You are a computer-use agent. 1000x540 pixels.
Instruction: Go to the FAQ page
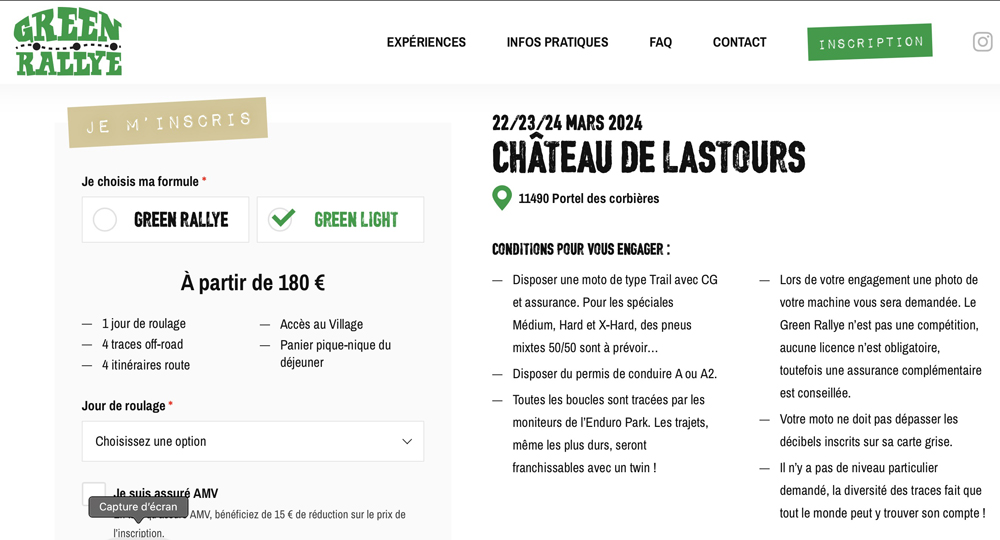660,42
